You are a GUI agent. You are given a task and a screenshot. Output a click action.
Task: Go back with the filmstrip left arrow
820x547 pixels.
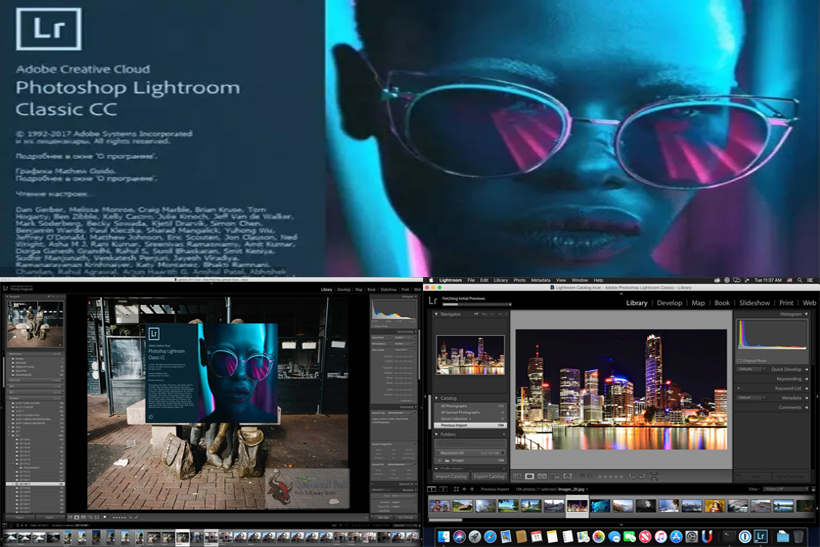464,489
